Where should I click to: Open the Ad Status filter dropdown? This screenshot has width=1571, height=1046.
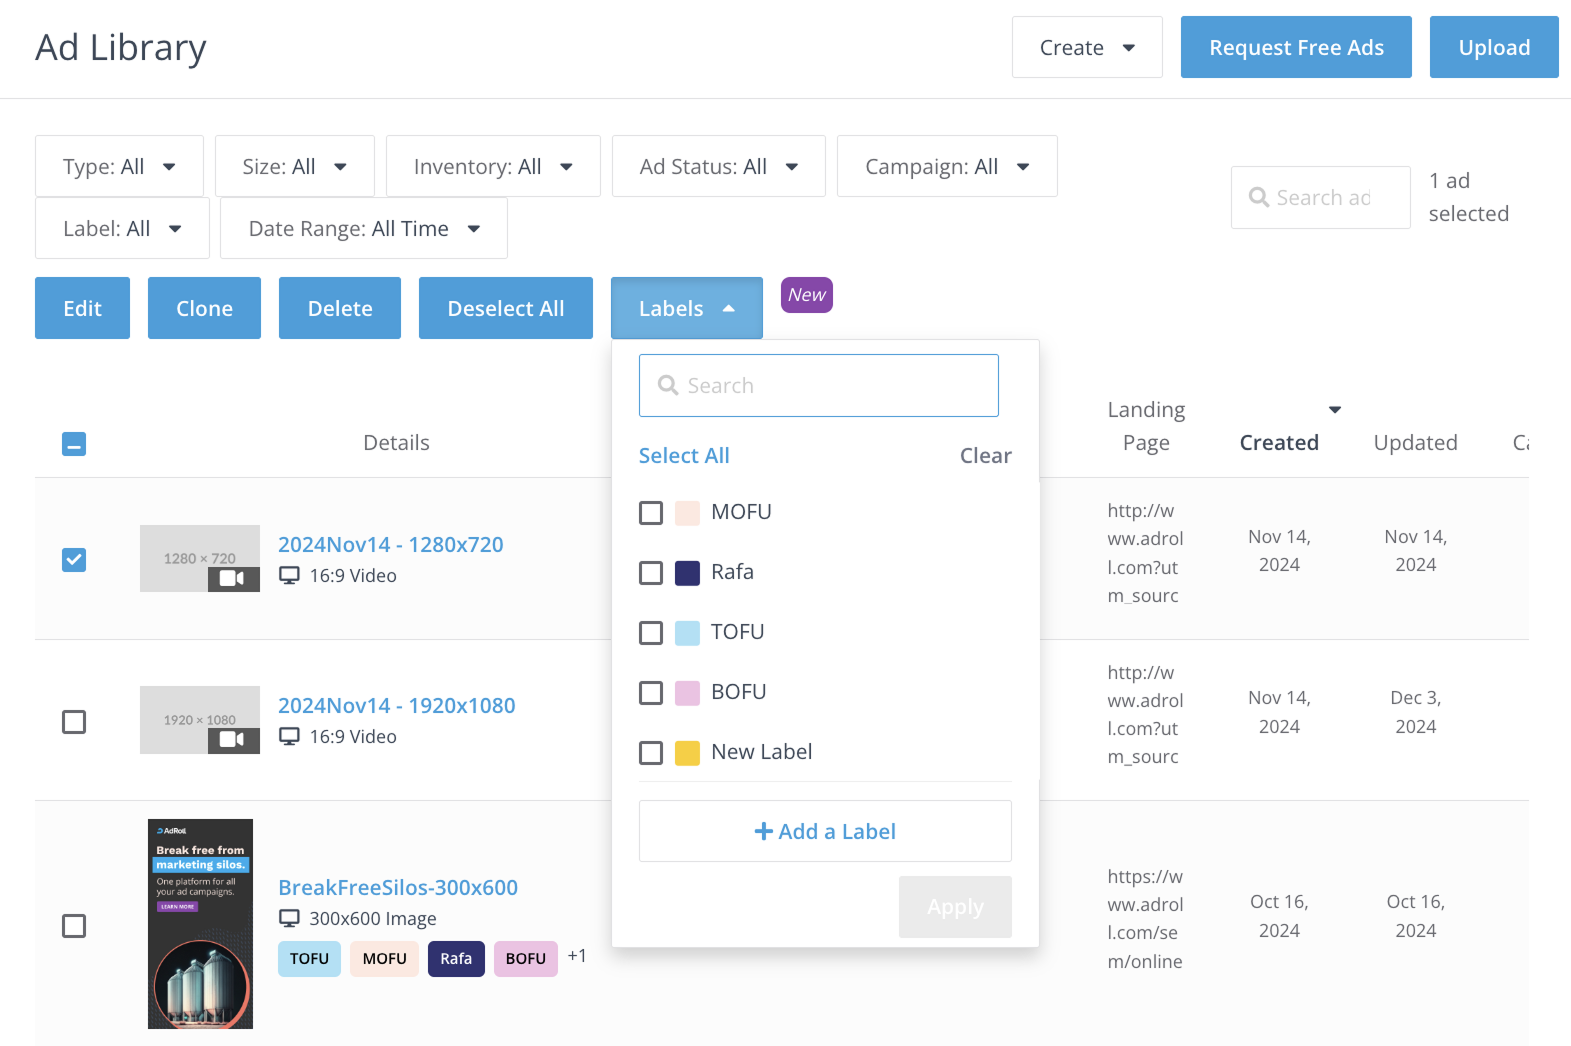718,167
